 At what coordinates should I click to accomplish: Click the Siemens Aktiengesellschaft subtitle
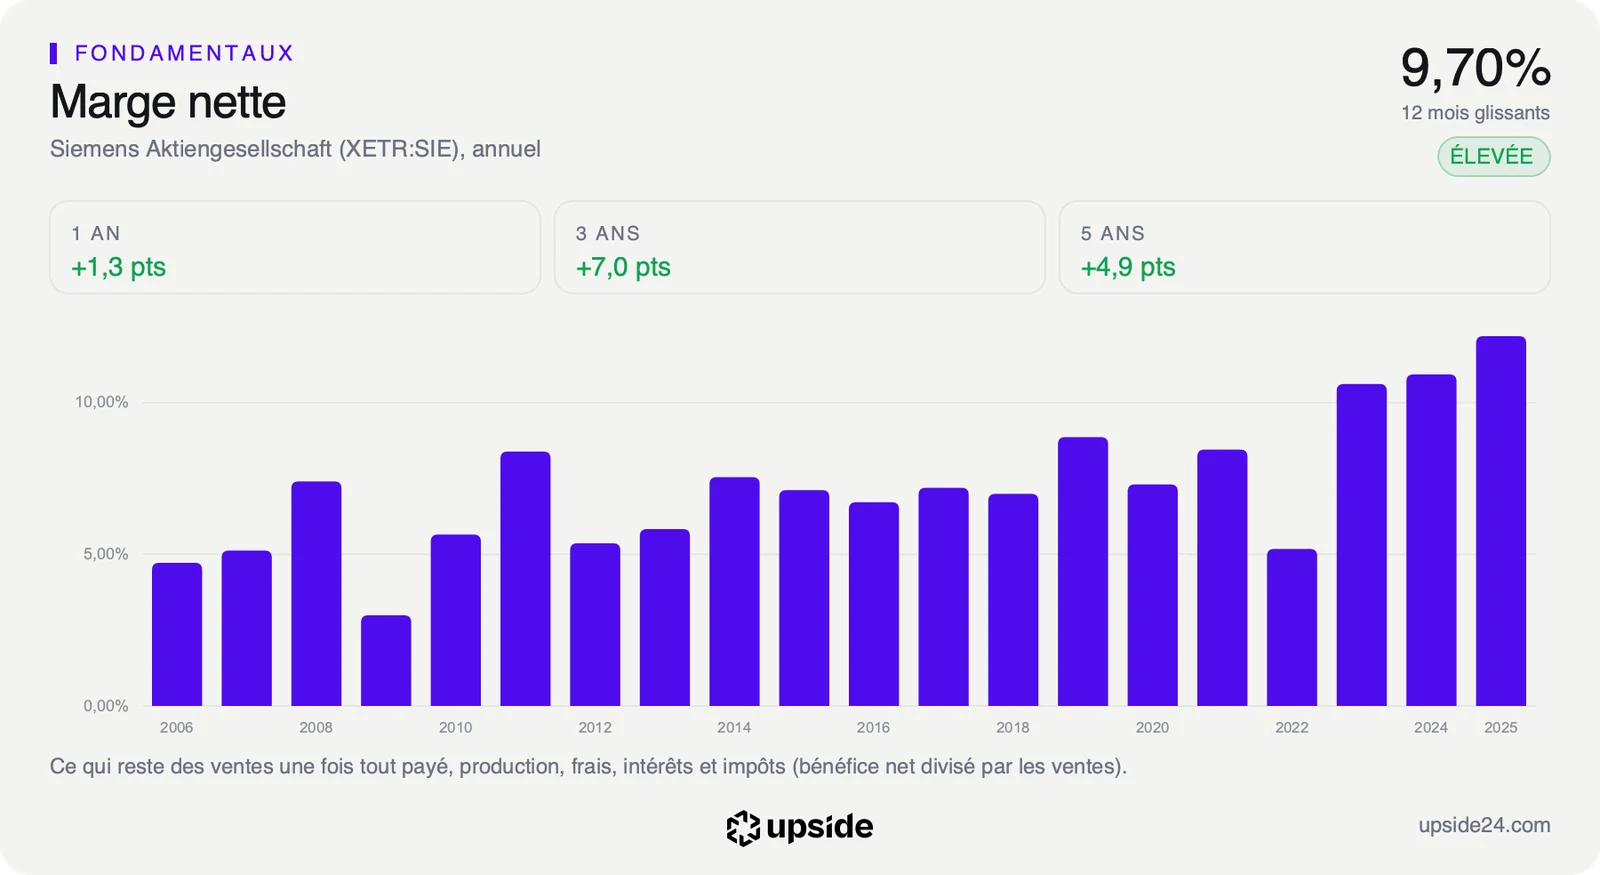coord(295,149)
